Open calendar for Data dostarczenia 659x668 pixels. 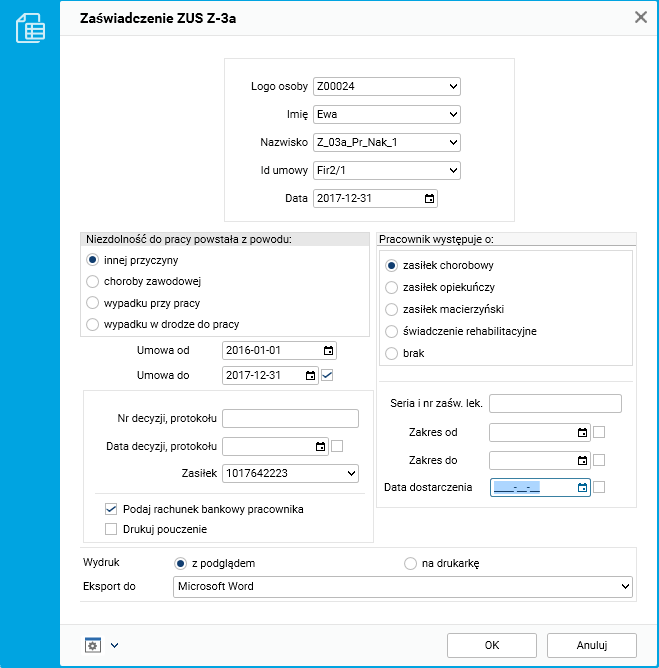click(x=582, y=488)
